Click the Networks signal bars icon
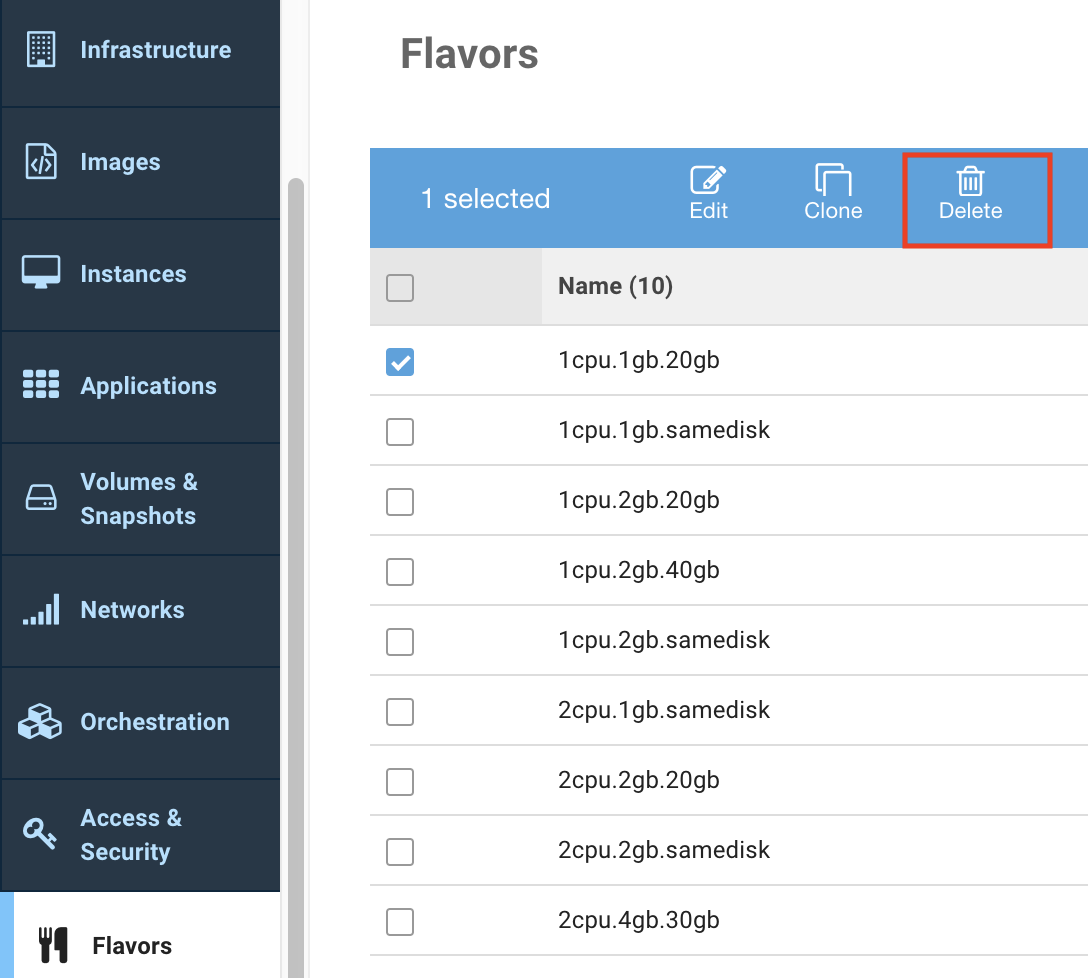 (x=41, y=610)
